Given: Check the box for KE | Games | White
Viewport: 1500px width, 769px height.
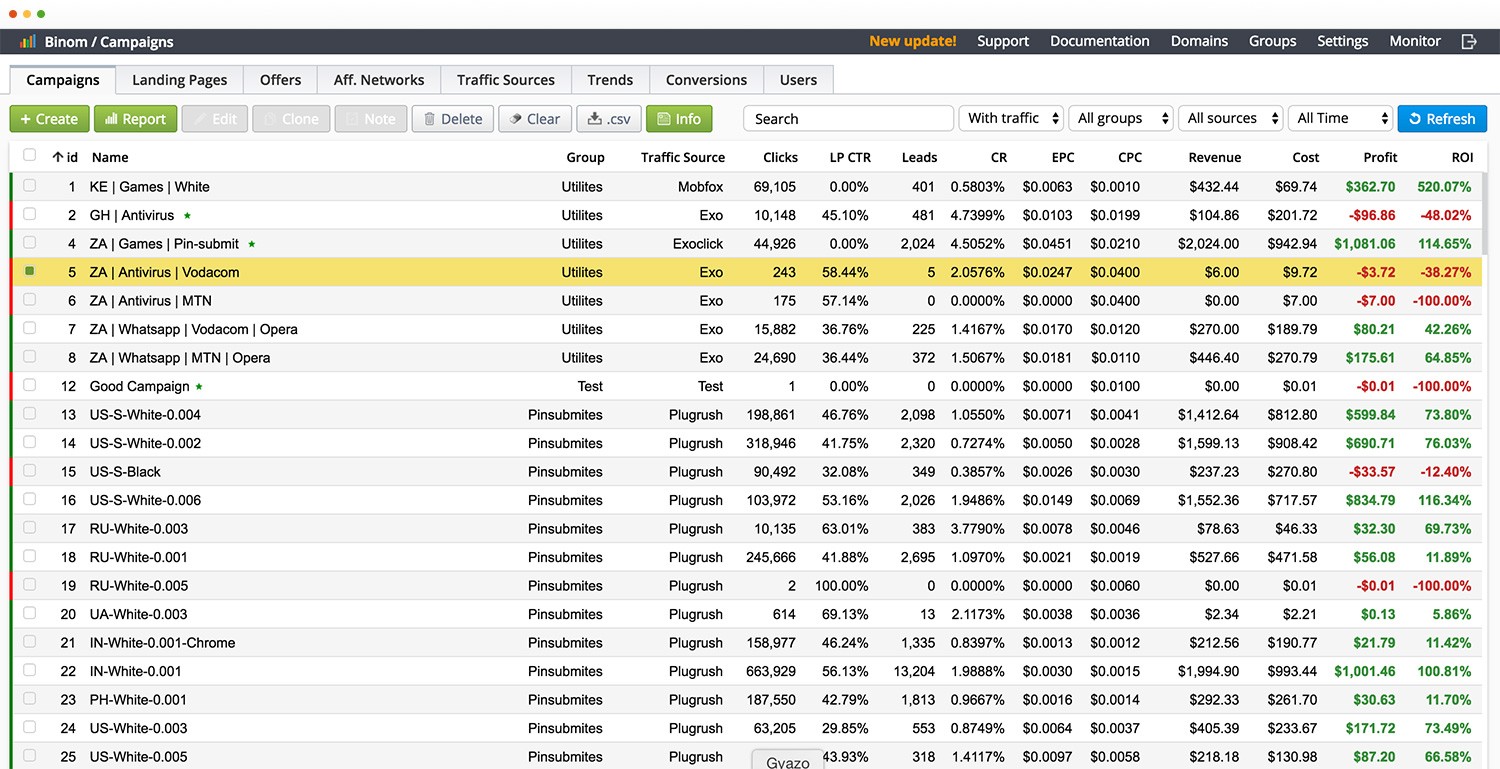Looking at the screenshot, I should tap(30, 185).
